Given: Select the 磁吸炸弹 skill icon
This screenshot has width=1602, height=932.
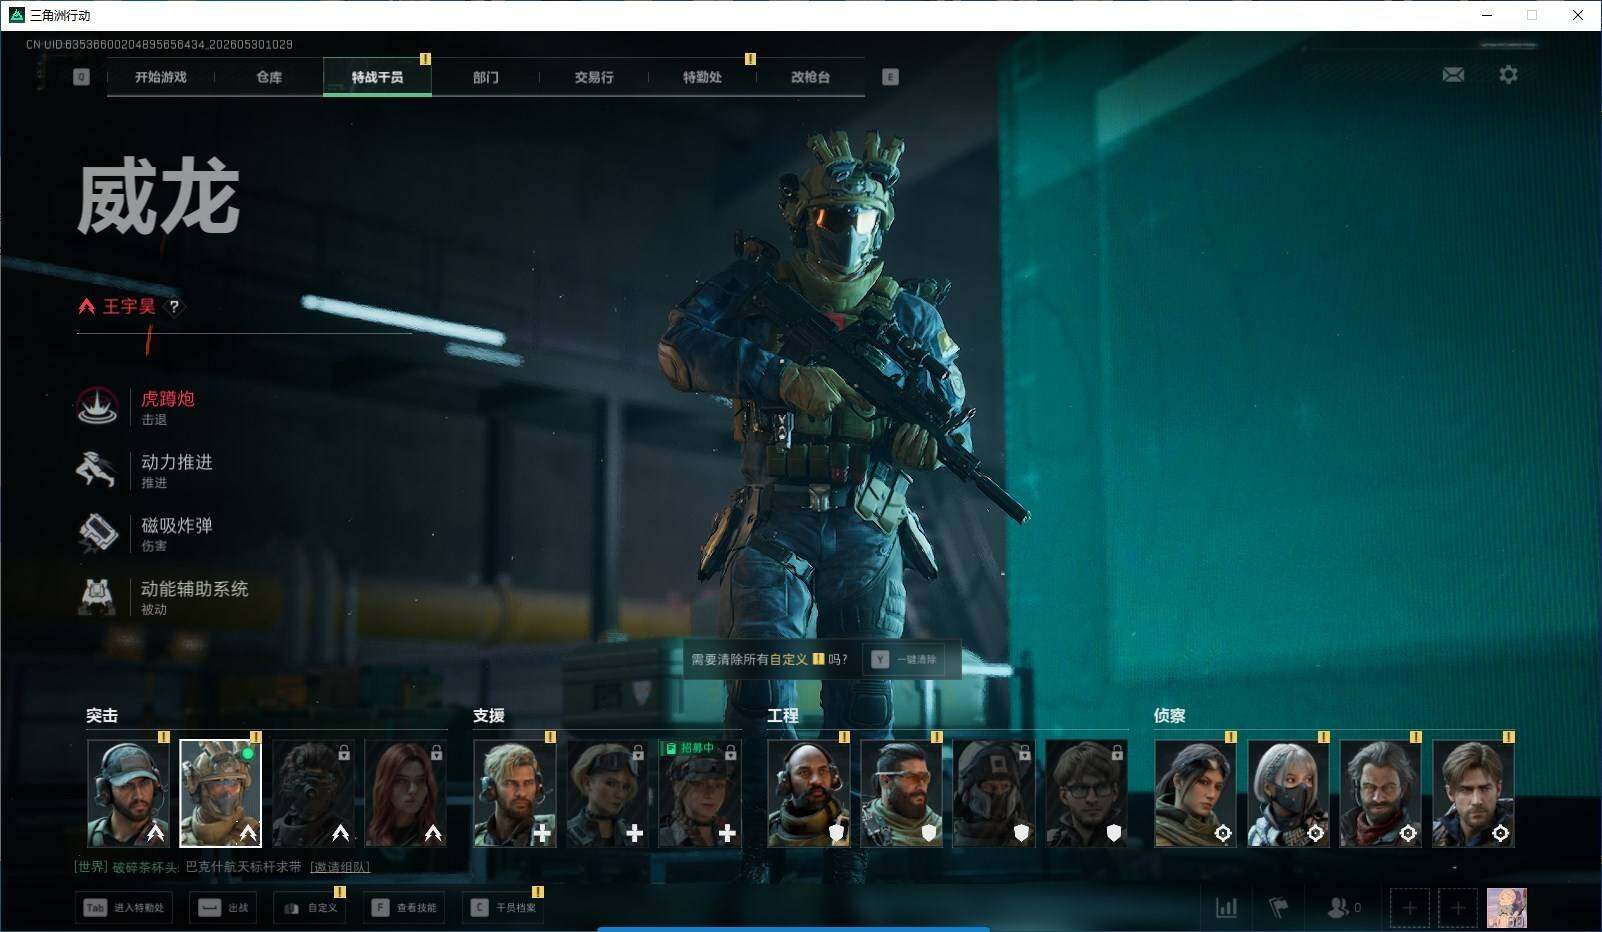Looking at the screenshot, I should coord(97,533).
